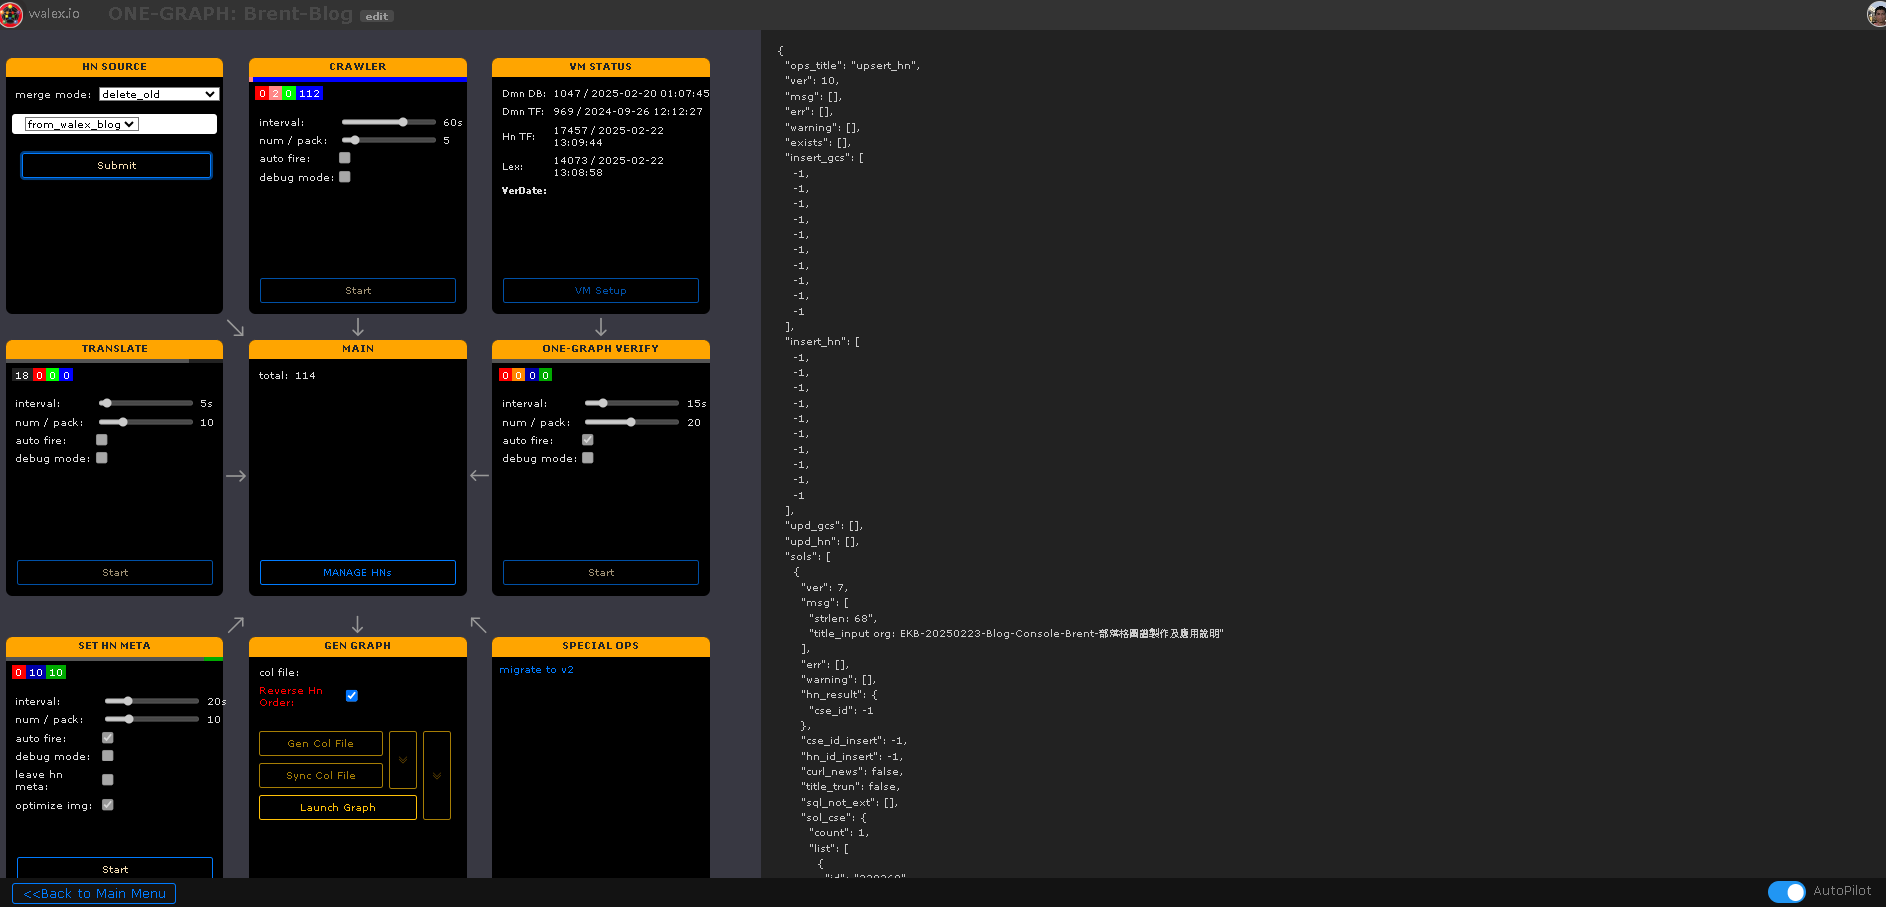The height and width of the screenshot is (907, 1886).
Task: Click the MANAGE HNs button
Action: coord(357,572)
